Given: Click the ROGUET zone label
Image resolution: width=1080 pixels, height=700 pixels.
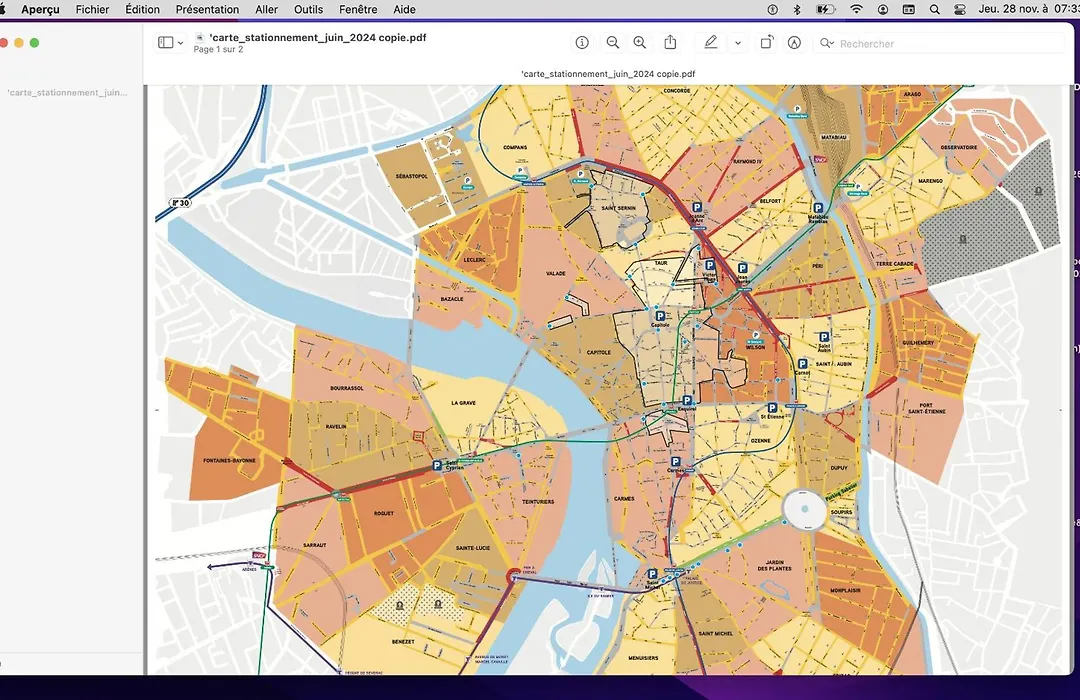Looking at the screenshot, I should pyautogui.click(x=384, y=513).
